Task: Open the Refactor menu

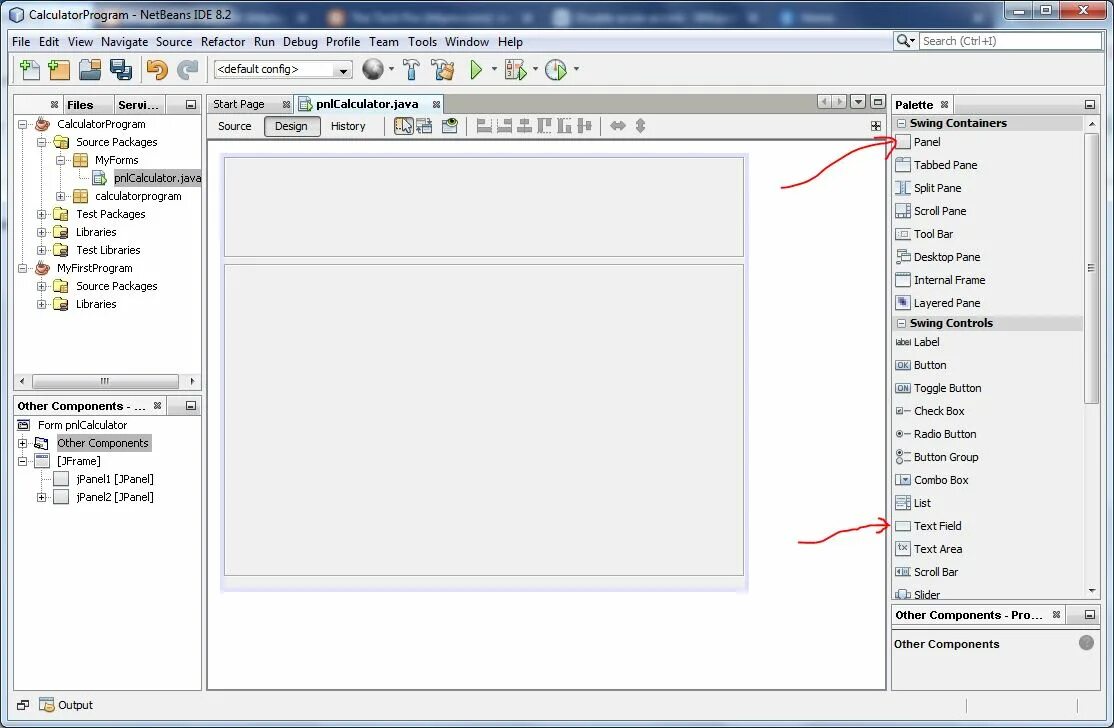Action: point(222,42)
